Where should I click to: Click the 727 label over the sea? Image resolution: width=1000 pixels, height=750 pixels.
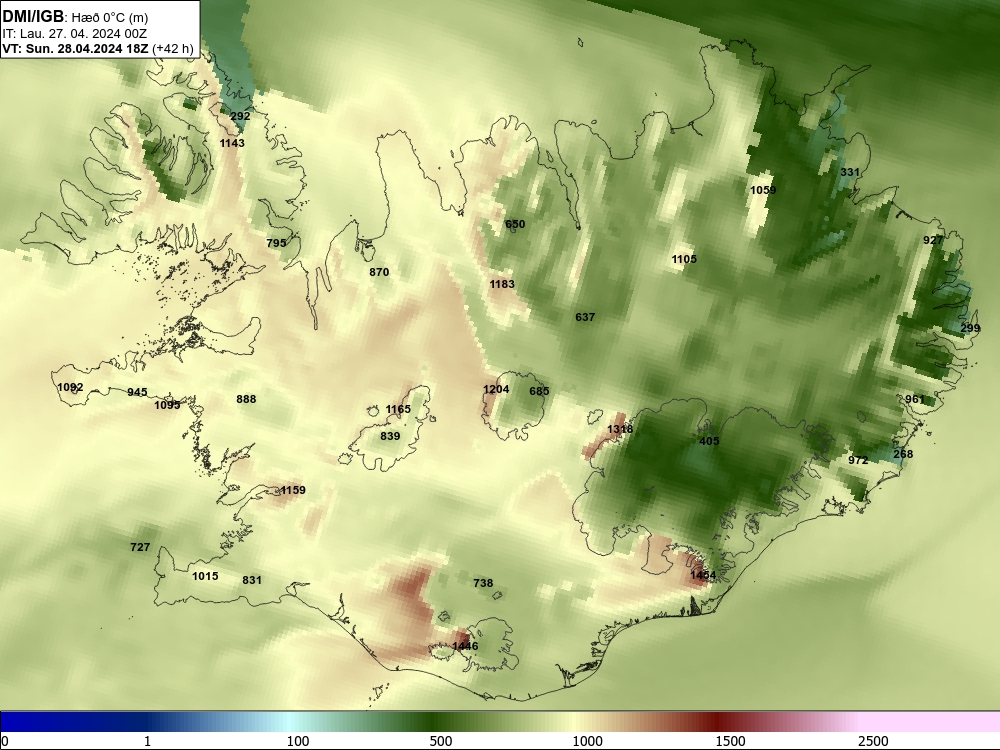140,547
